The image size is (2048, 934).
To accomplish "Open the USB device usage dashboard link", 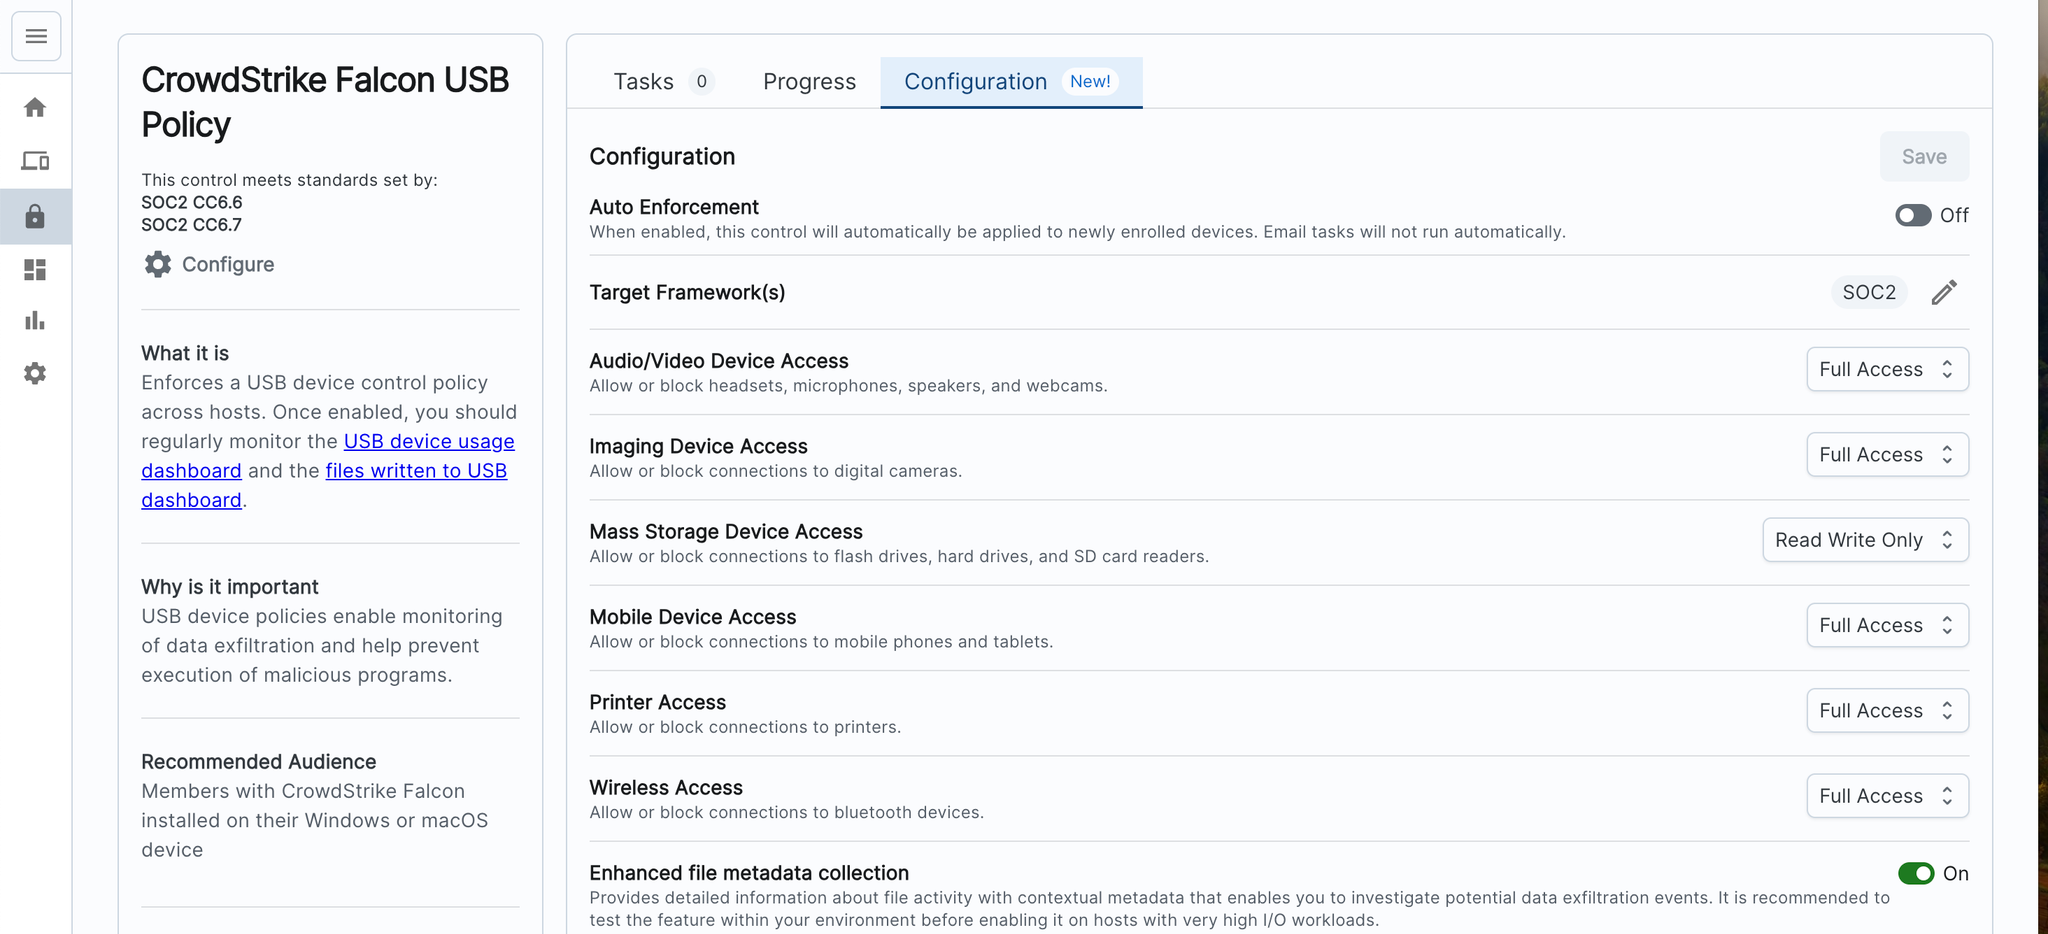I will pos(429,441).
